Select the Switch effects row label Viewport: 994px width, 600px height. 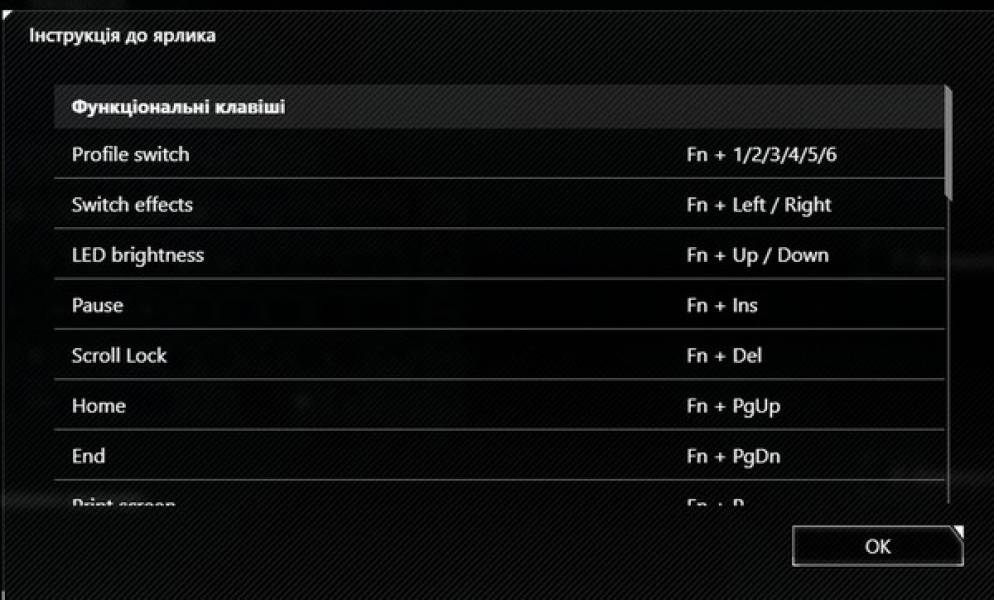point(132,205)
